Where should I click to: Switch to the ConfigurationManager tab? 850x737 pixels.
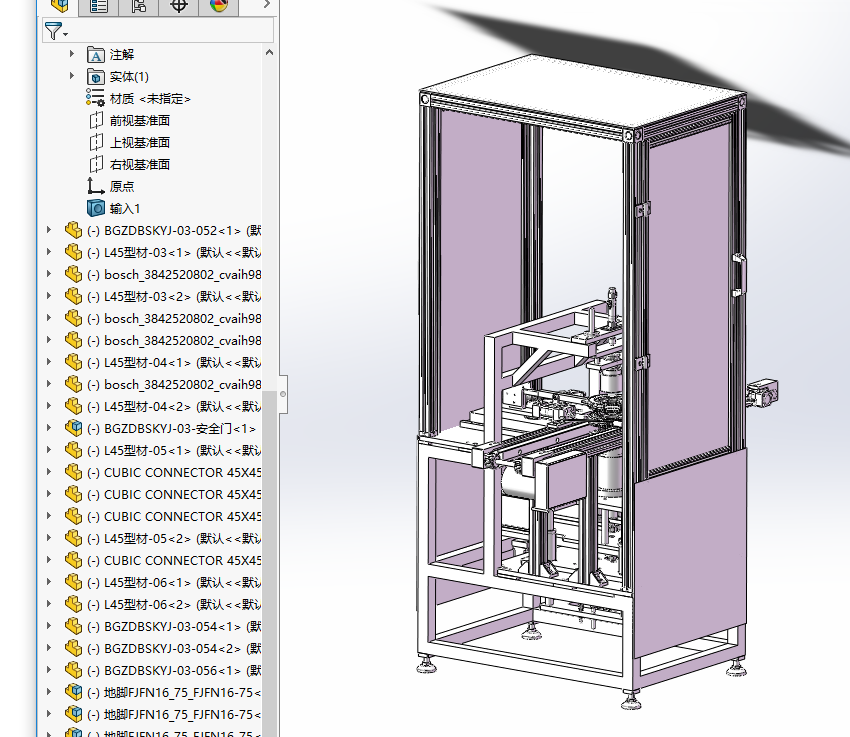click(x=139, y=6)
